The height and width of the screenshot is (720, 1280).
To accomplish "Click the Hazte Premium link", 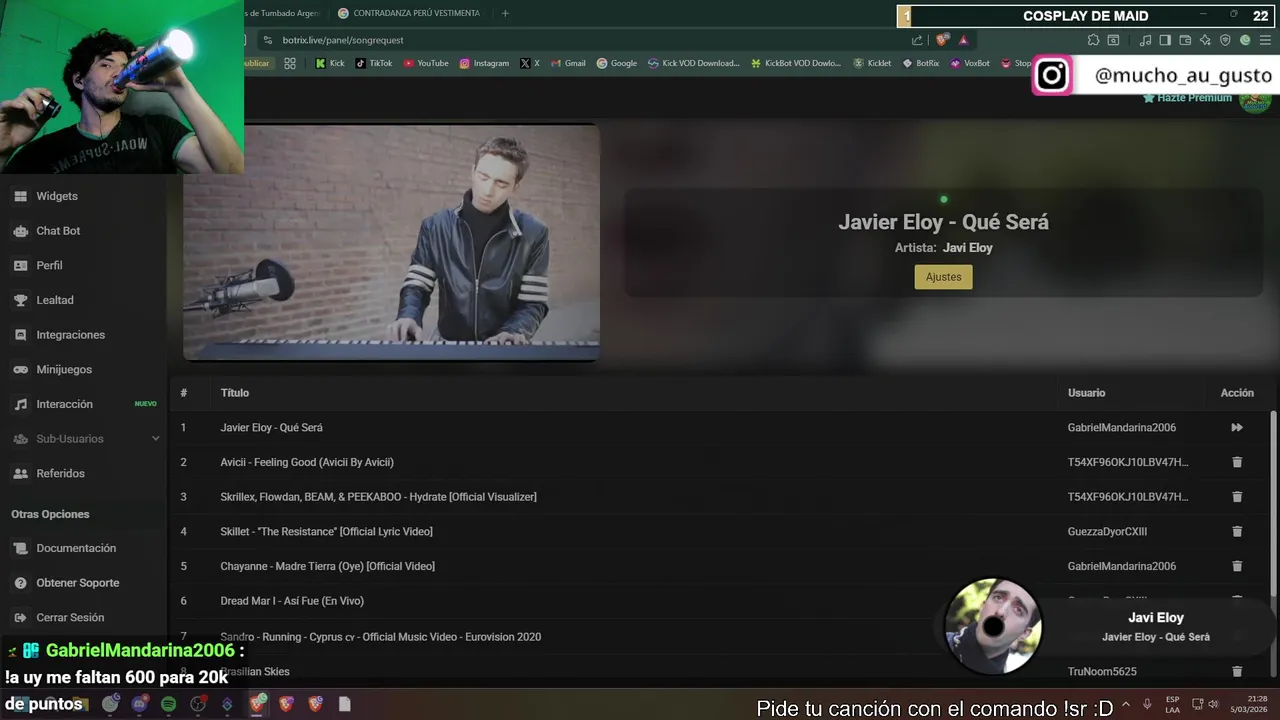I will [1187, 98].
